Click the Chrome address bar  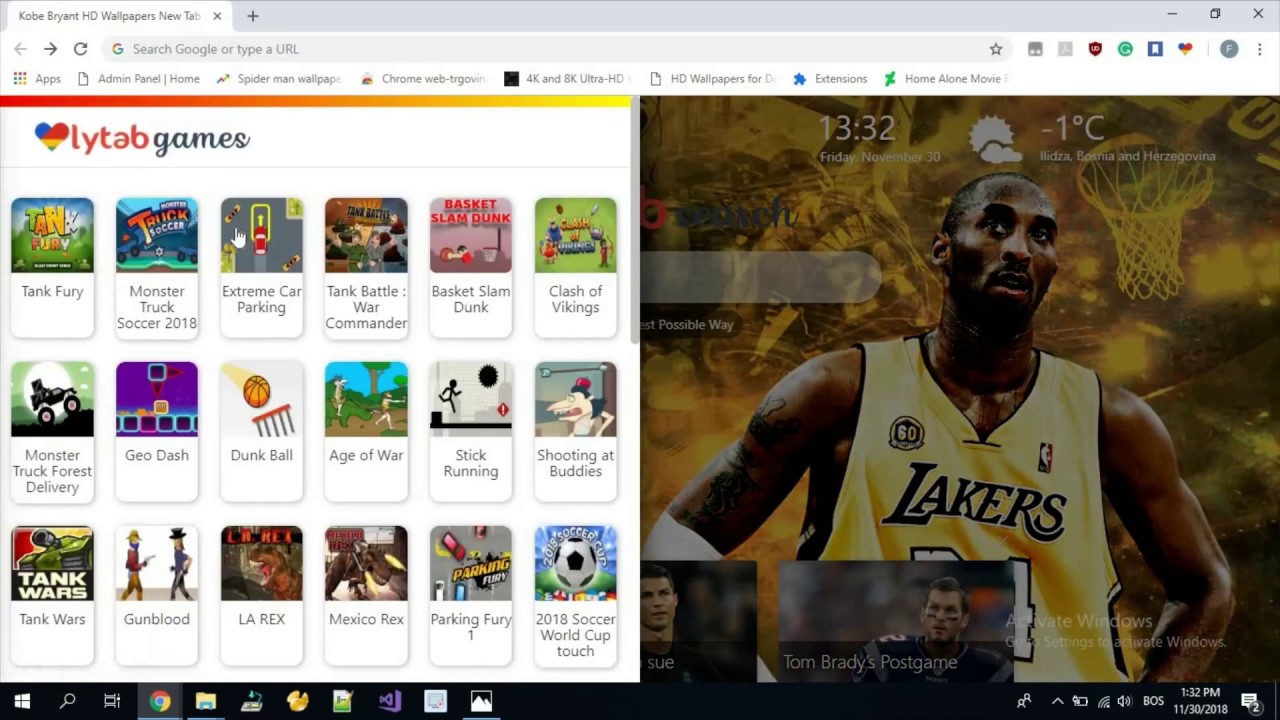[555, 49]
